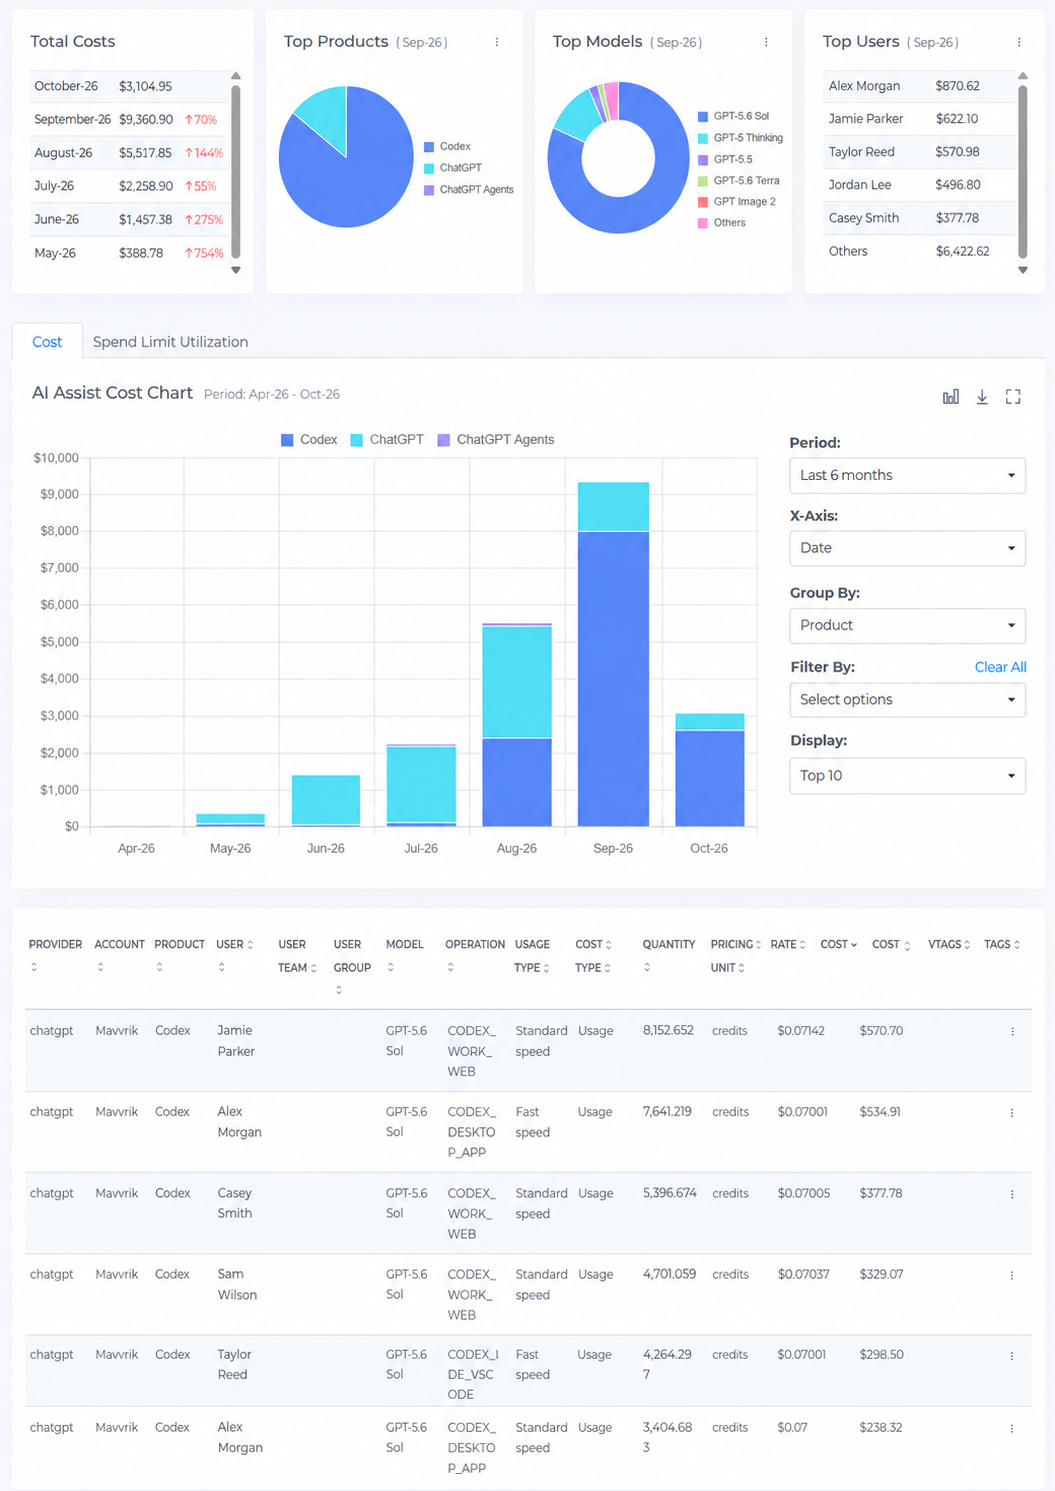Open the Top Models card options menu

766,42
